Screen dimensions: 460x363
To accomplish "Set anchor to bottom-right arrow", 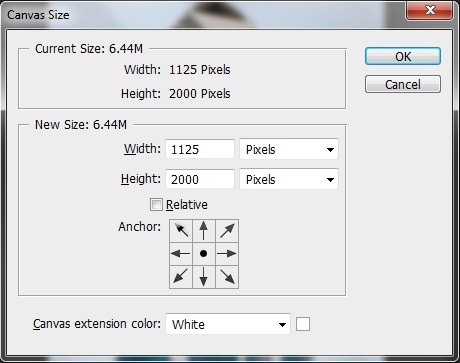I will (227, 277).
